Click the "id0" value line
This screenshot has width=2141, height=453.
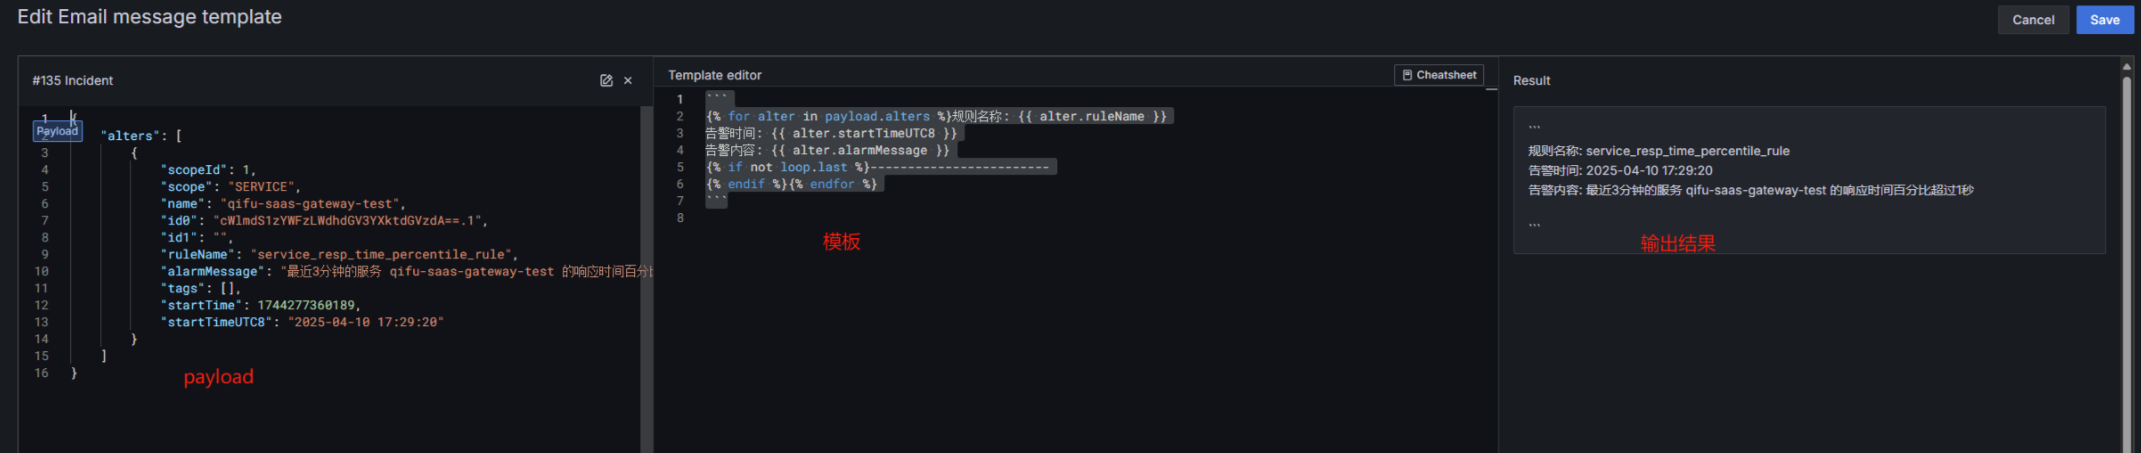[324, 221]
